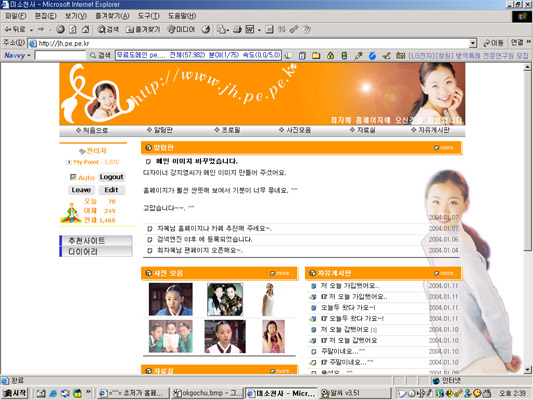533x400 pixels.
Task: Open the Favorites (즐겨찾기) toolbar pane
Action: point(143,30)
